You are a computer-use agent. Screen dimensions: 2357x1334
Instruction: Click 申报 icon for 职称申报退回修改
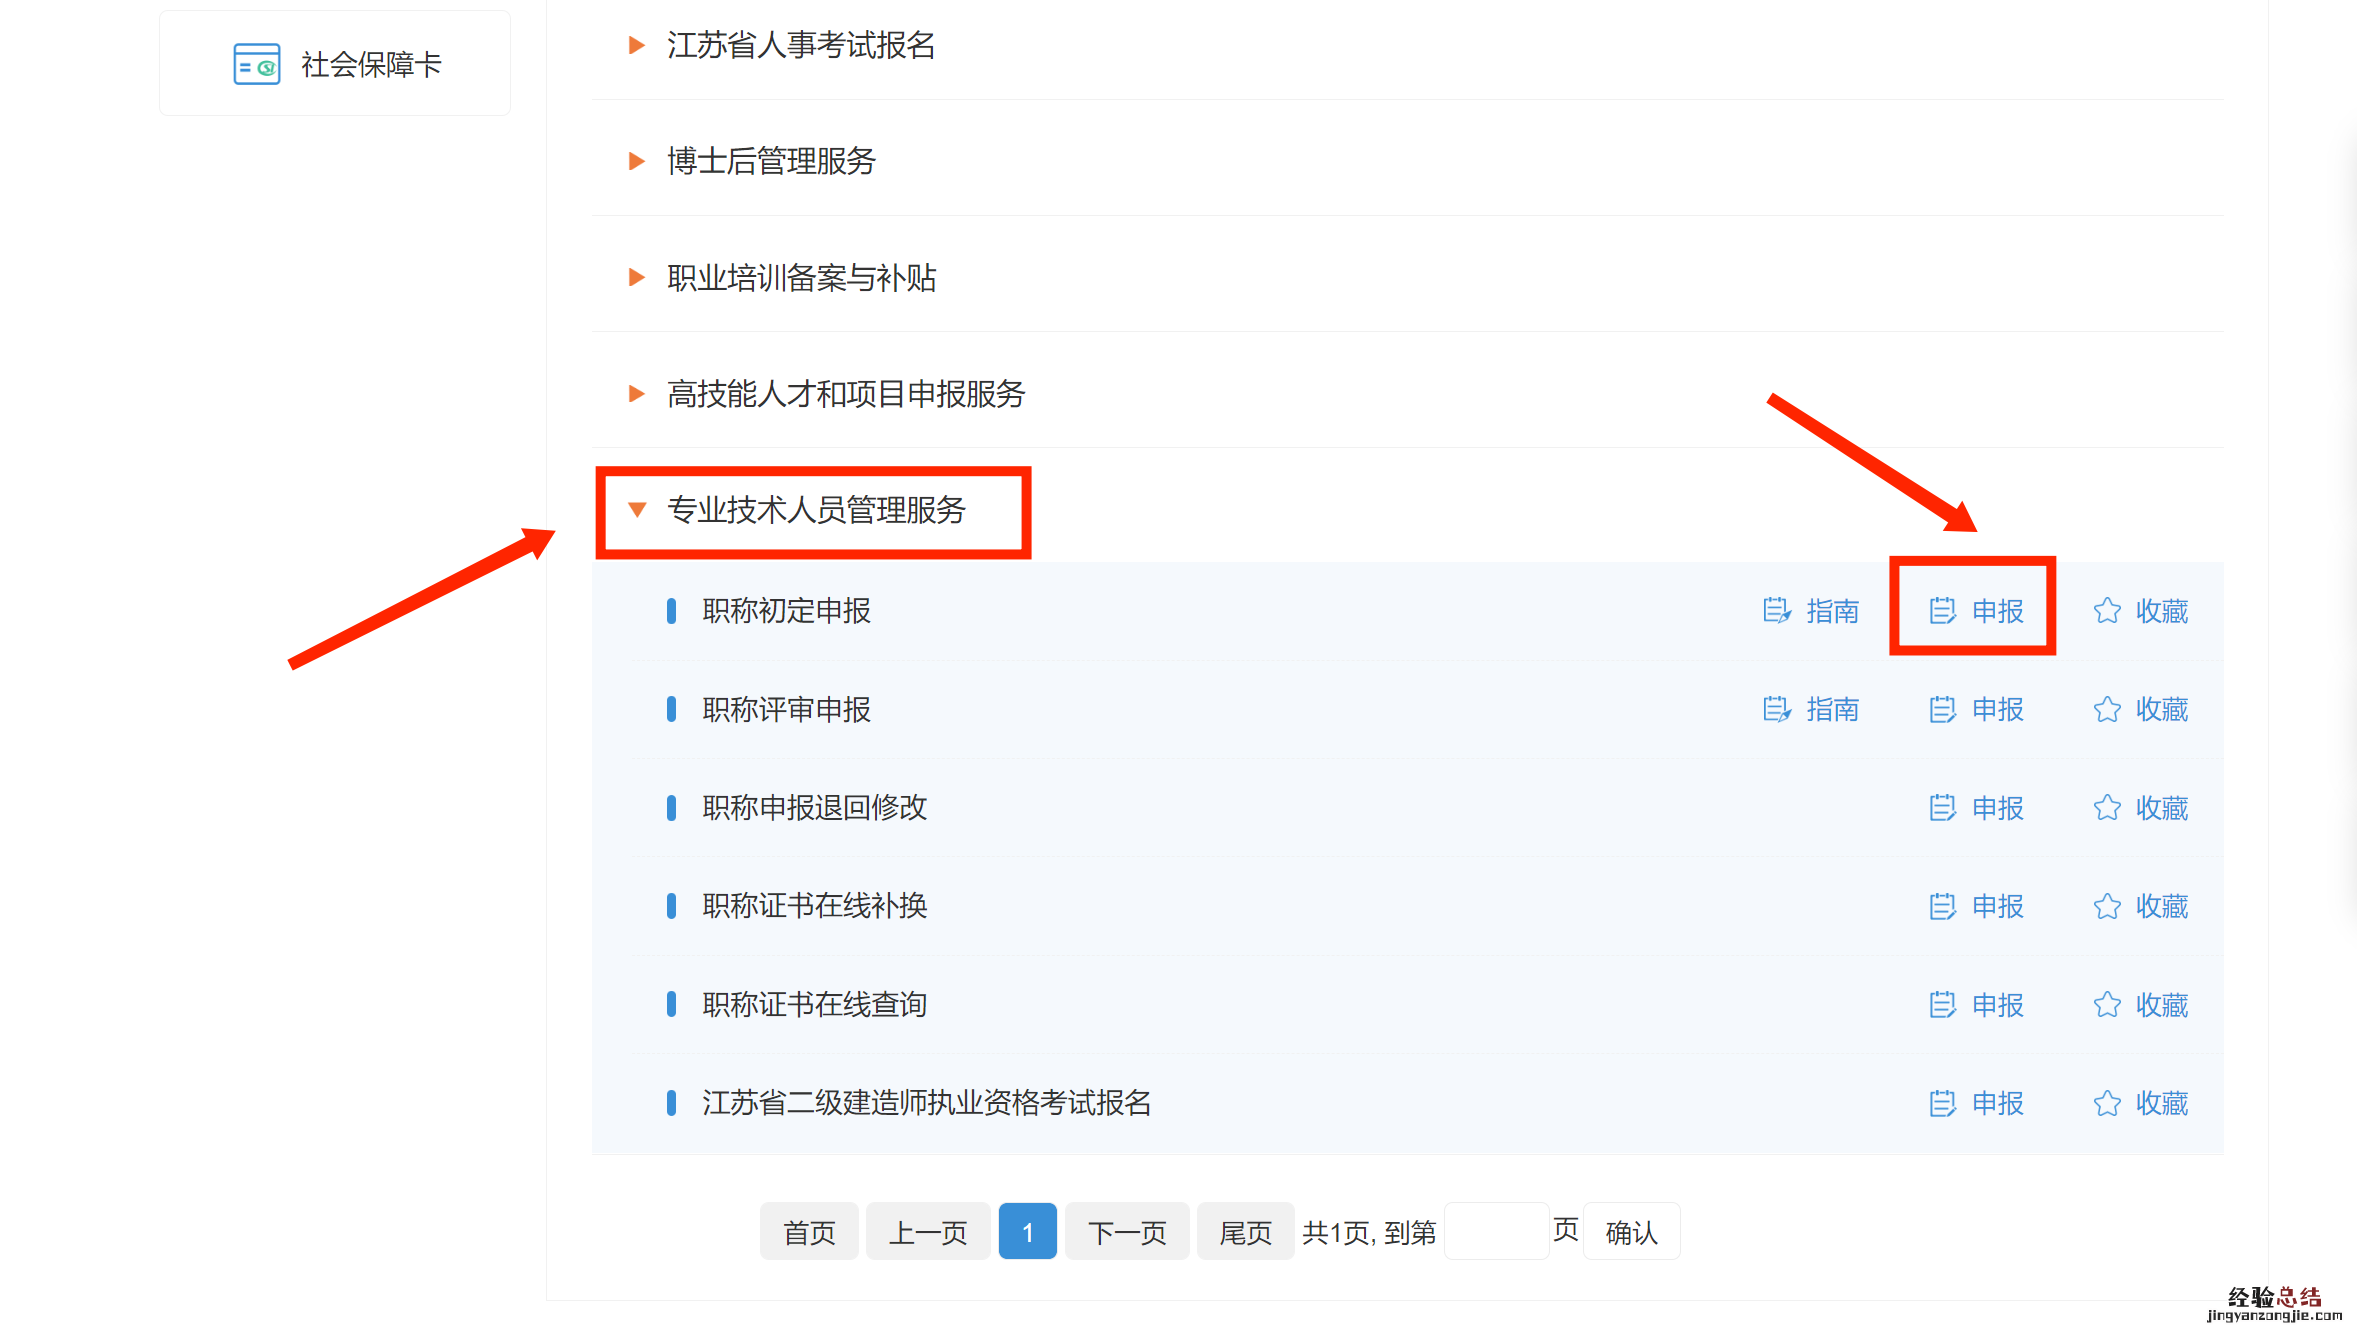[x=1942, y=808]
